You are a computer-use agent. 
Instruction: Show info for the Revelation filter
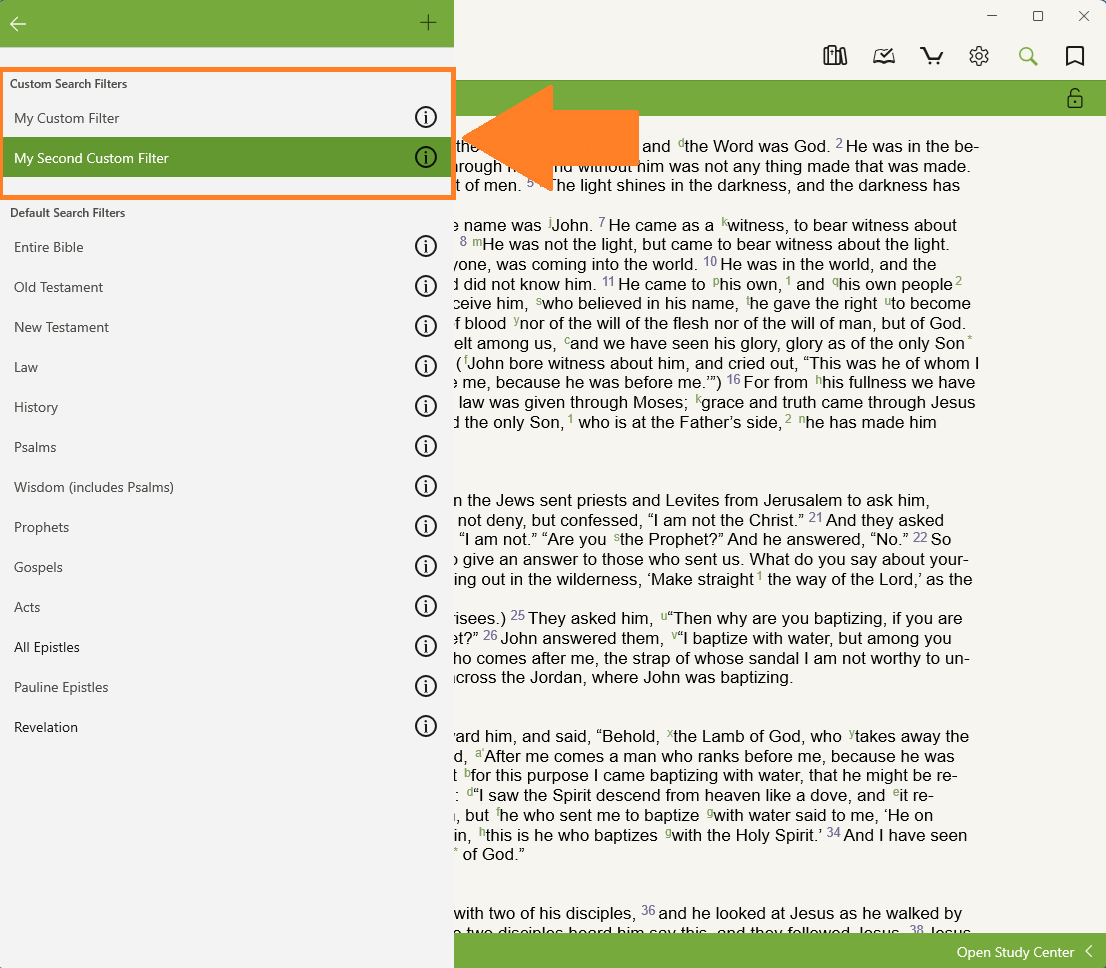pos(426,727)
